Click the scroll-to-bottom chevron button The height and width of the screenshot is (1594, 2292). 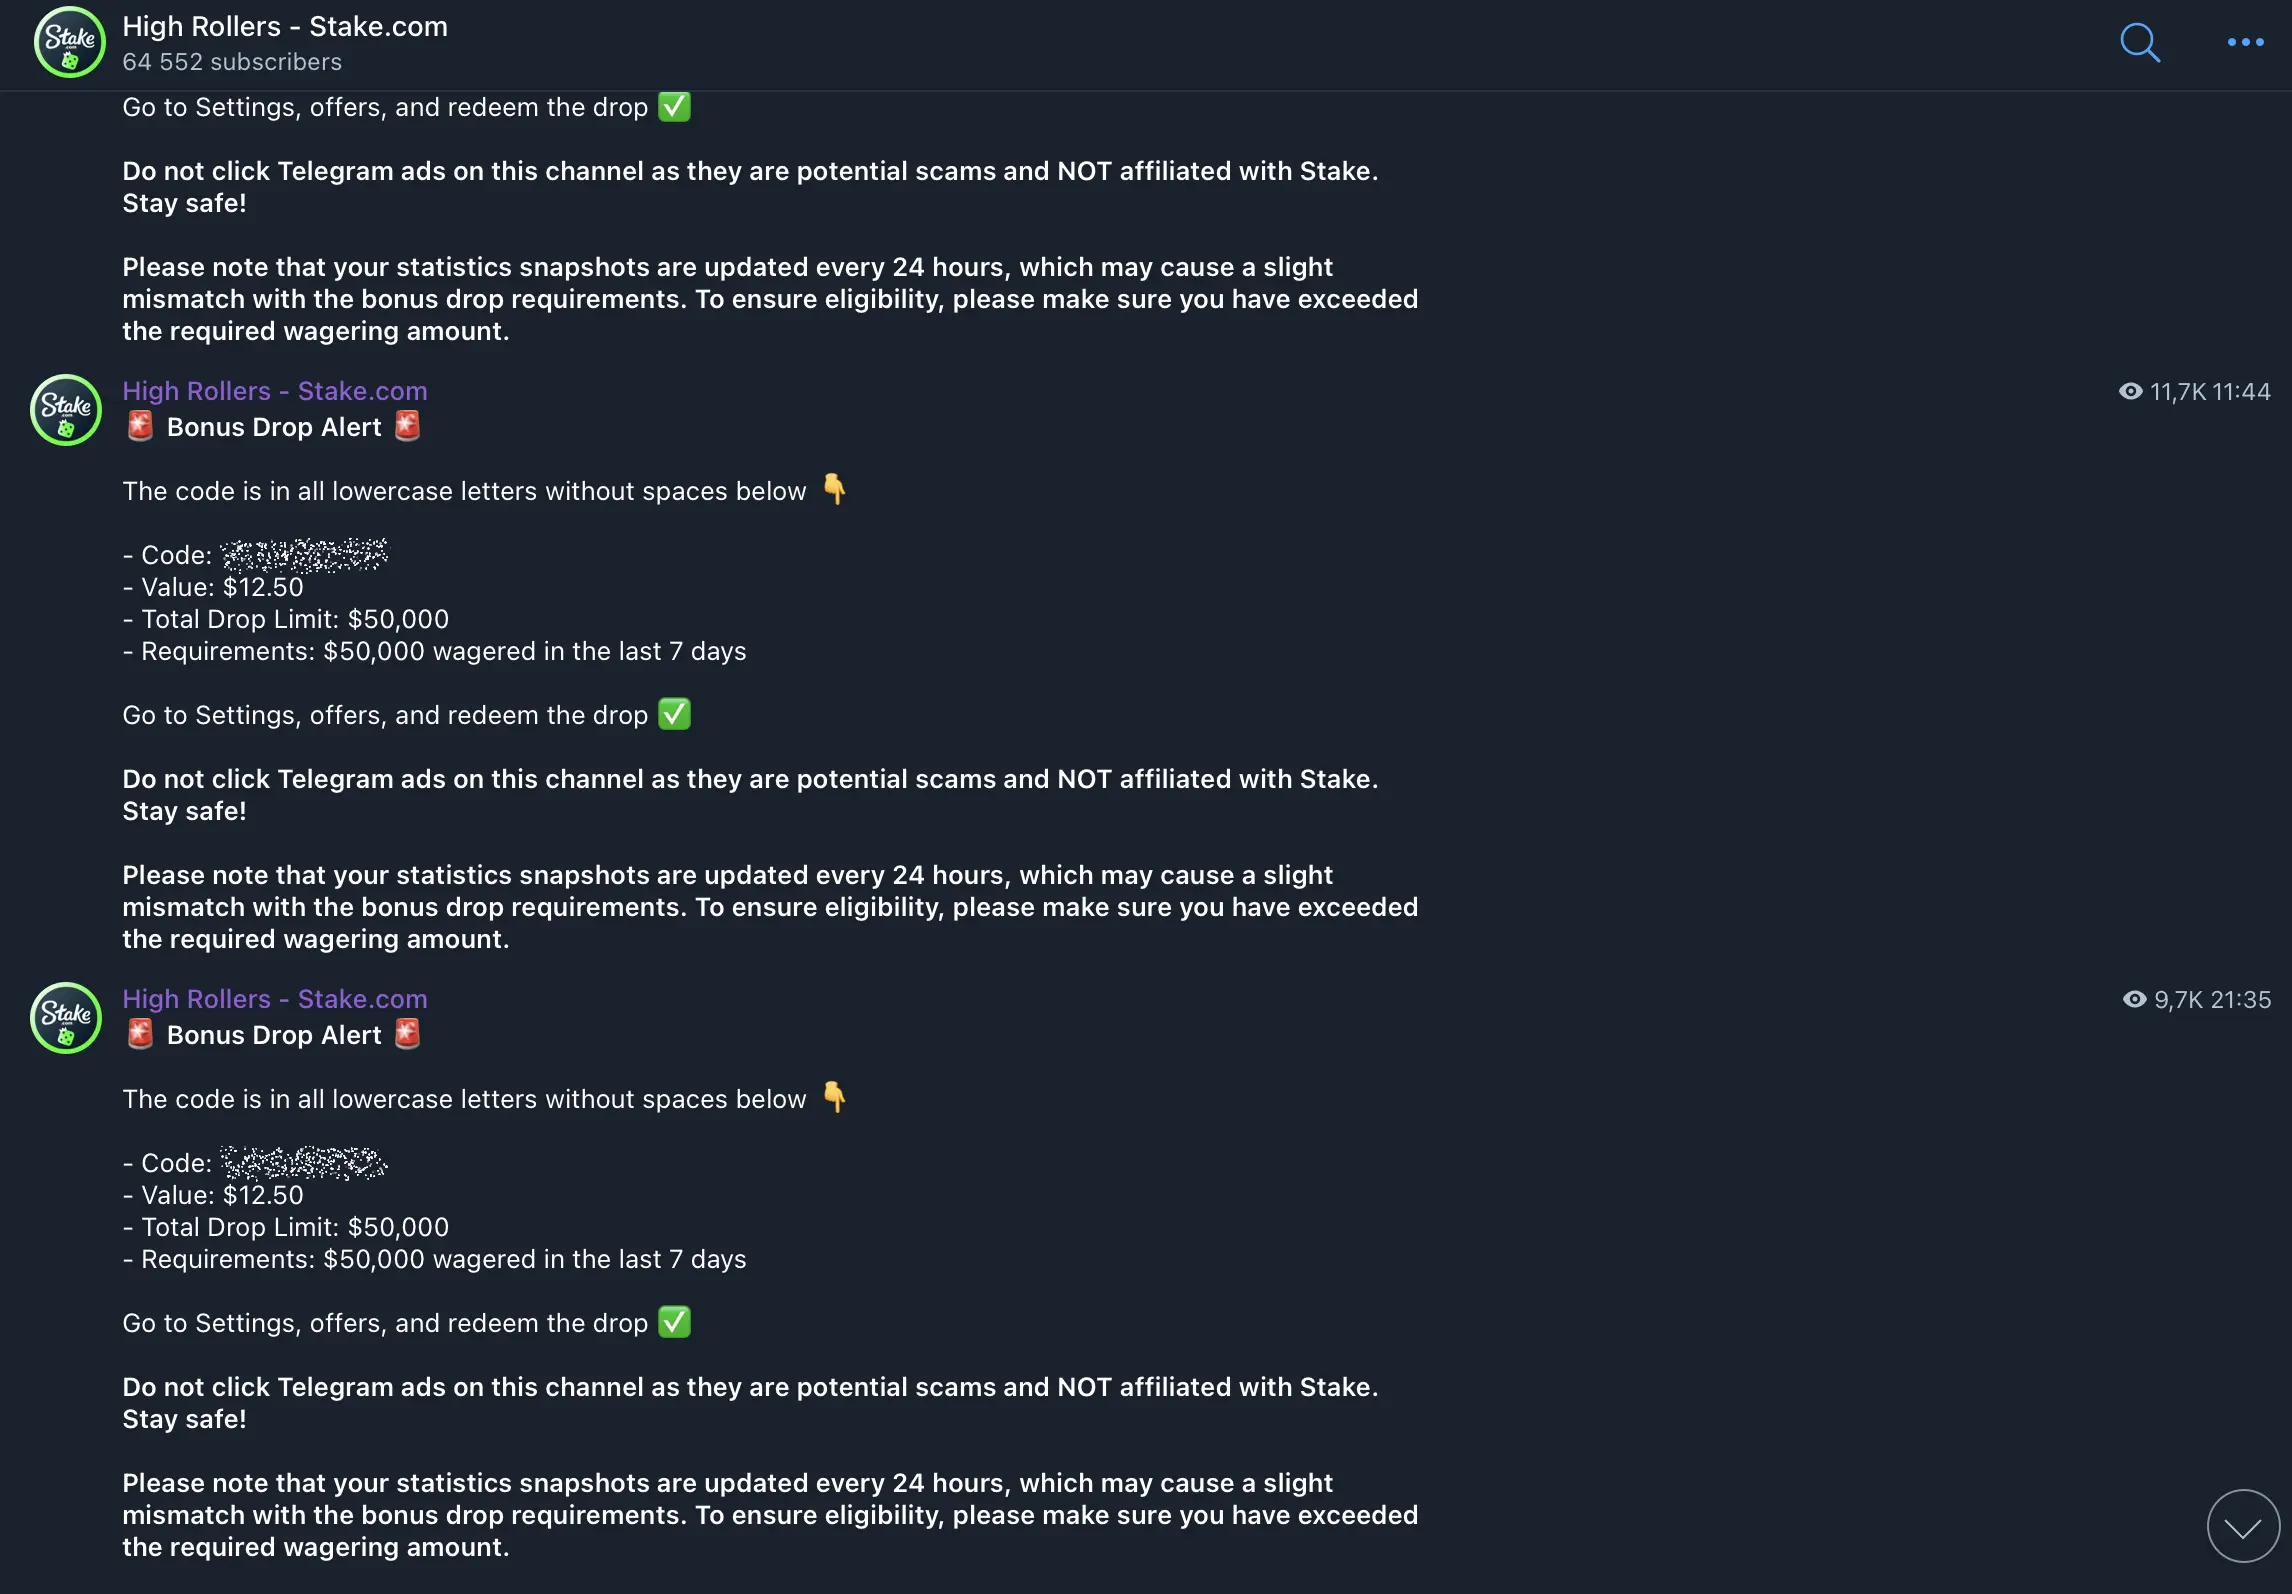pyautogui.click(x=2243, y=1526)
